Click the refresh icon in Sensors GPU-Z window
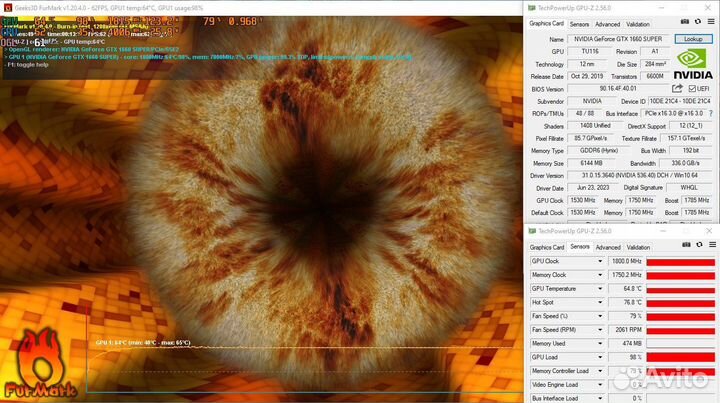The height and width of the screenshot is (403, 720). 699,245
